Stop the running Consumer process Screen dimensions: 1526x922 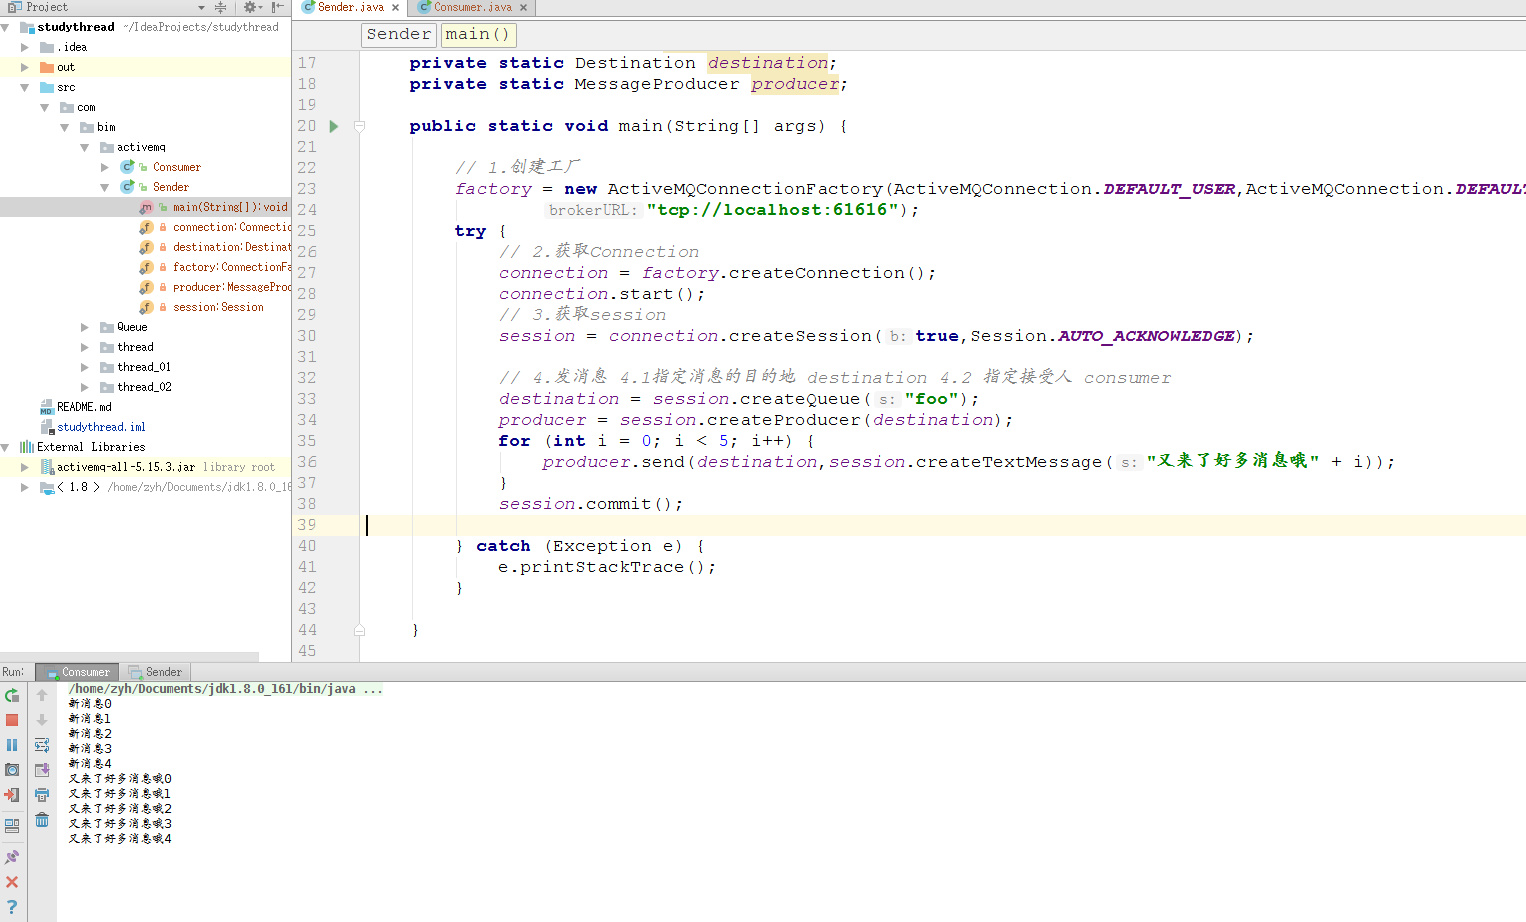point(12,720)
